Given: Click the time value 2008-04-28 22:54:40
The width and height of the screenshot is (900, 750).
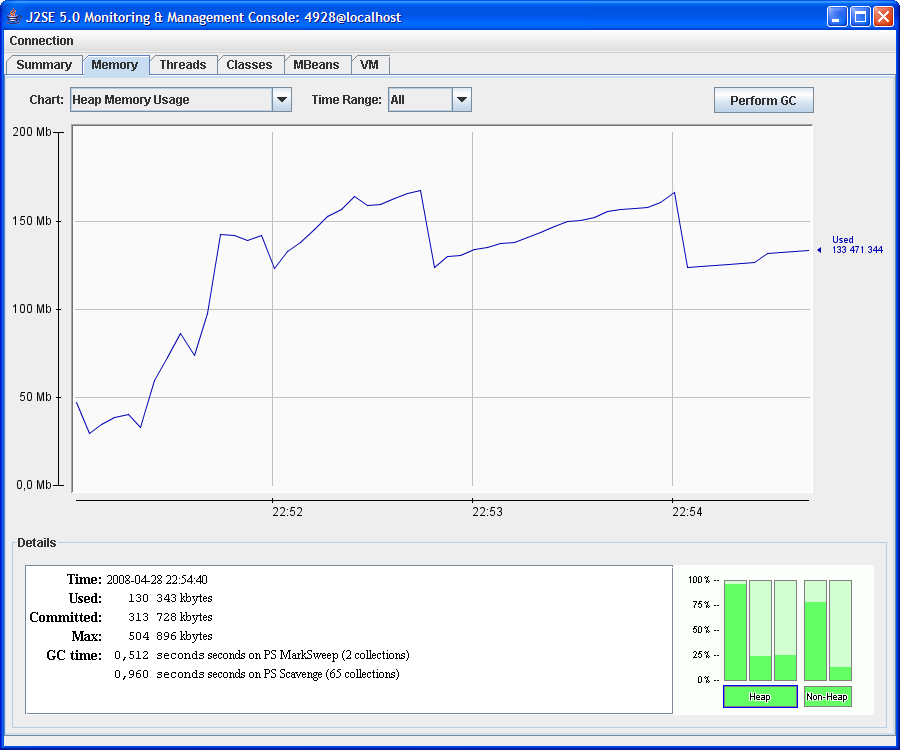Looking at the screenshot, I should pyautogui.click(x=157, y=580).
